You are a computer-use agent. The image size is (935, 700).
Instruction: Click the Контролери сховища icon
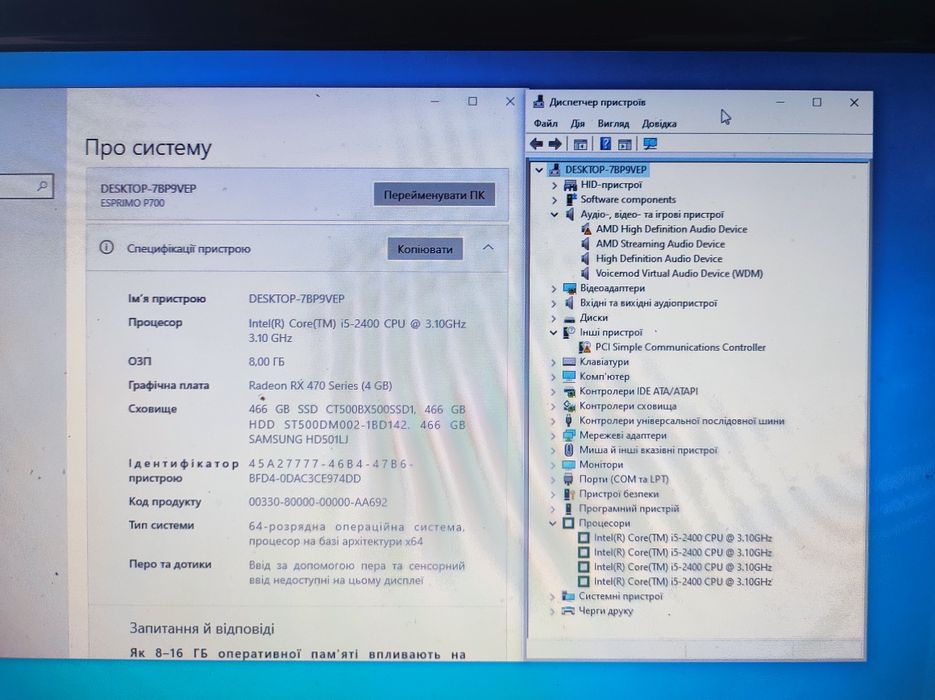click(569, 406)
